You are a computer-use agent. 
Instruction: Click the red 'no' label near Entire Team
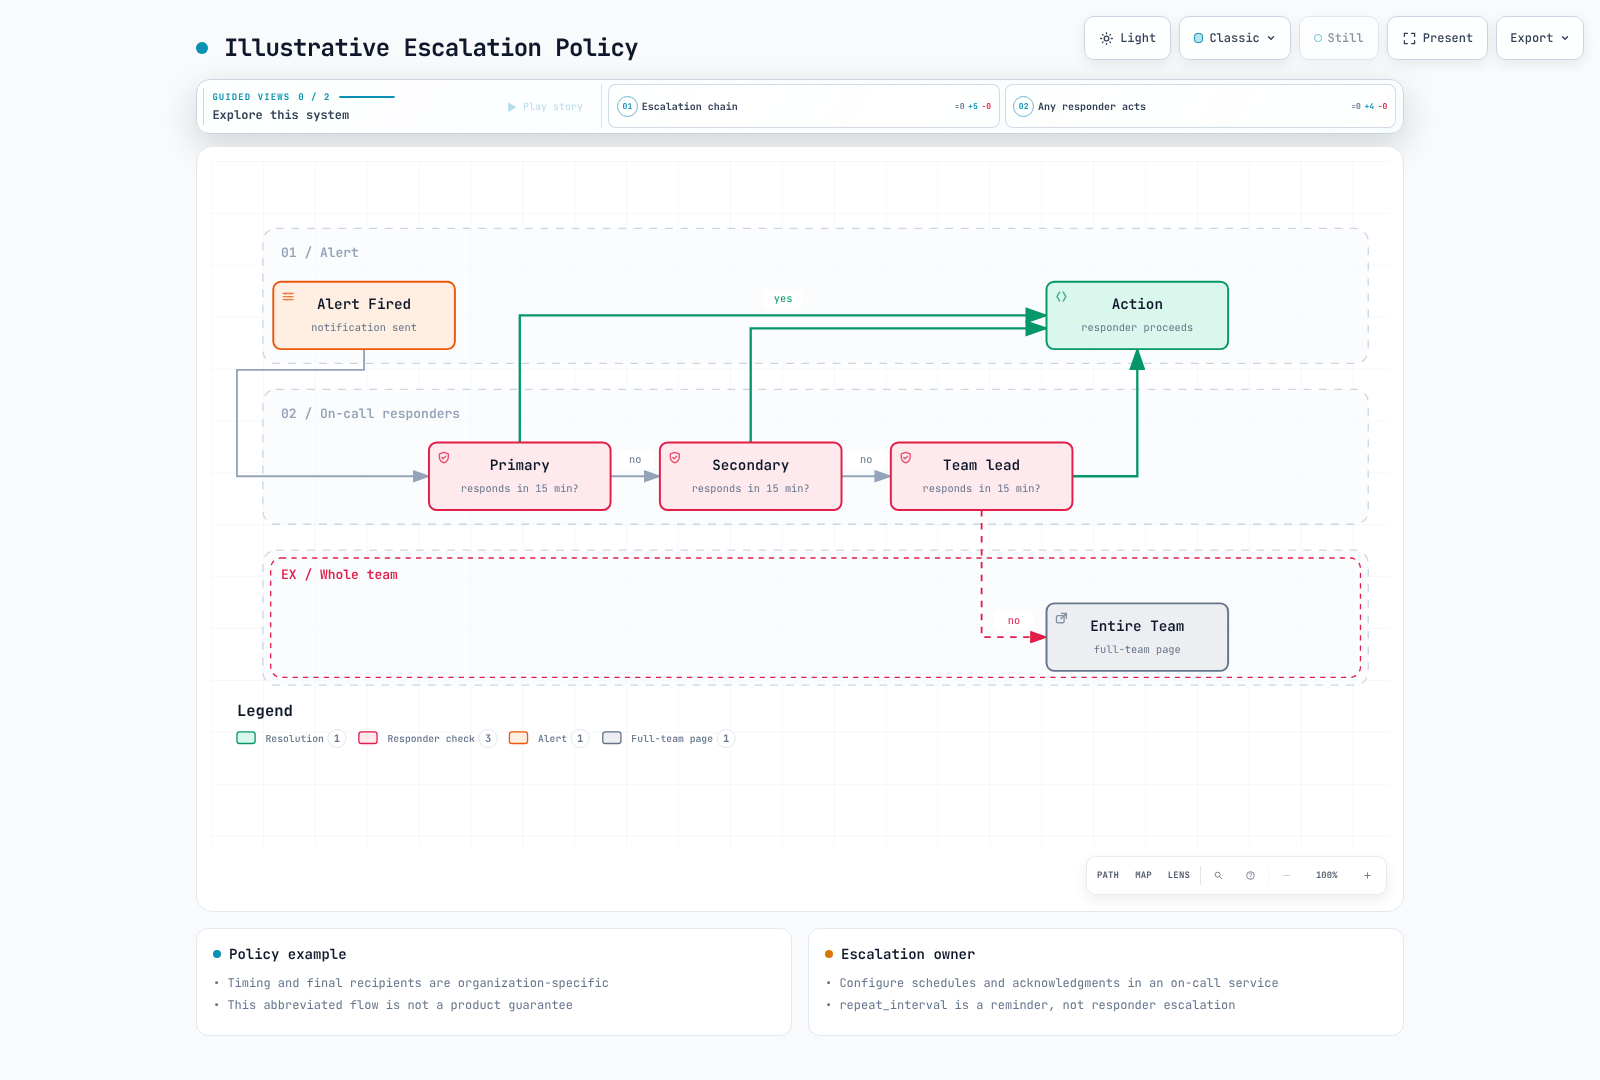1014,621
